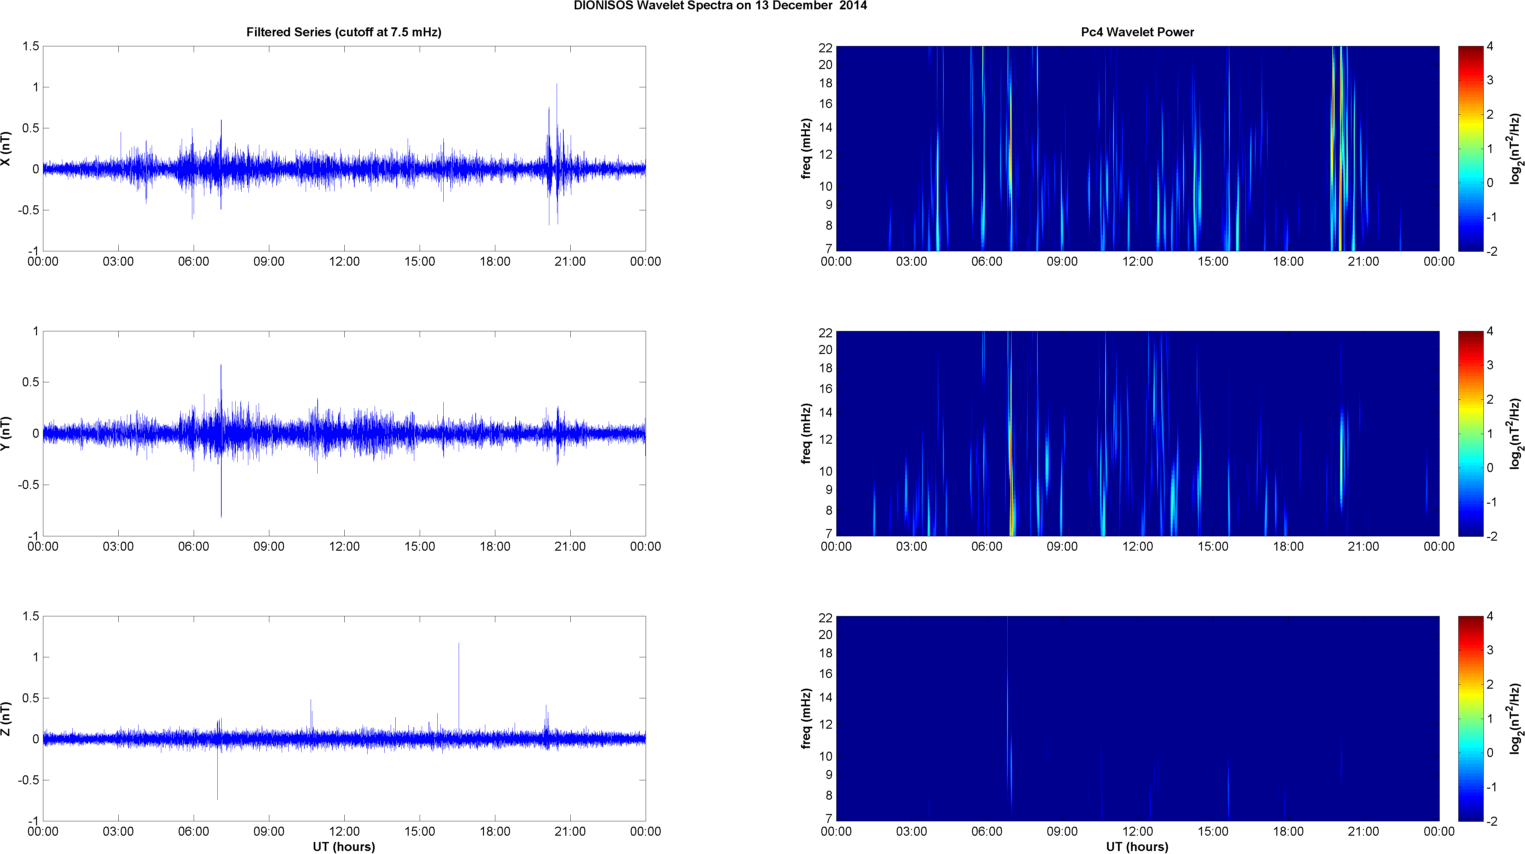Click the "18:00" tick under the Y series plot
This screenshot has width=1525, height=854.
[495, 547]
